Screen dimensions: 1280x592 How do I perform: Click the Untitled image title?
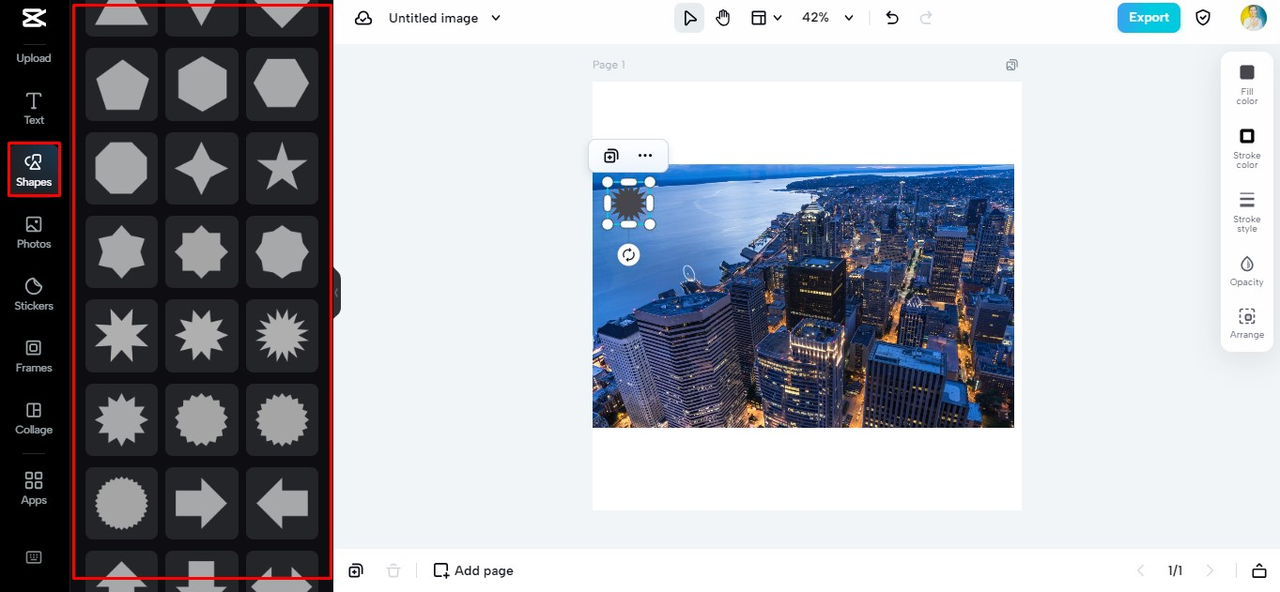[x=433, y=18]
